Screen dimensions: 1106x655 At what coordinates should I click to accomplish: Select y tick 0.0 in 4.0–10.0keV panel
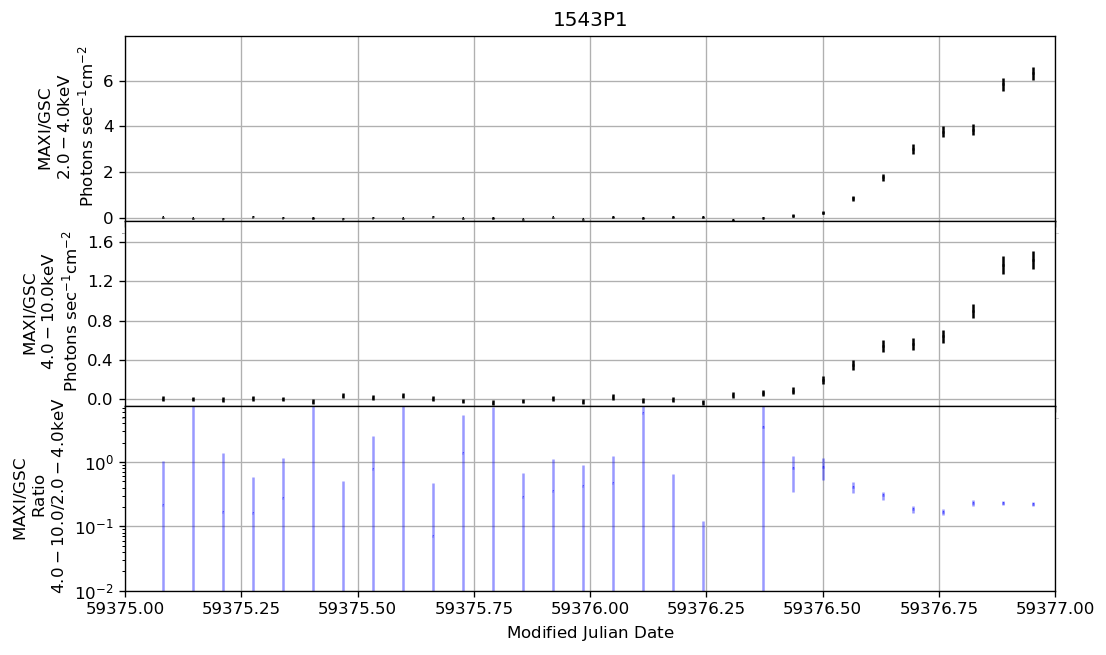[x=99, y=399]
